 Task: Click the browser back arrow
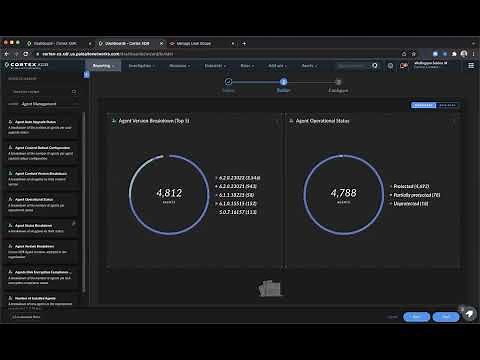[x=6, y=54]
